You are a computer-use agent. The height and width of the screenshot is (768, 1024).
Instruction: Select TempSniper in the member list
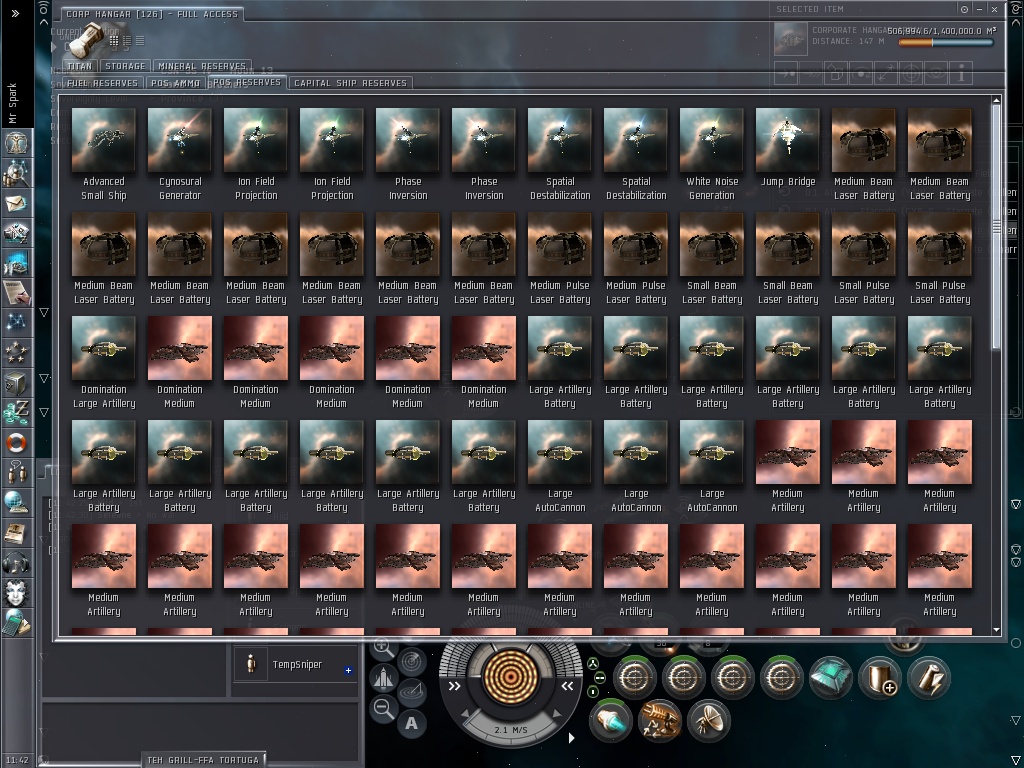coord(295,665)
